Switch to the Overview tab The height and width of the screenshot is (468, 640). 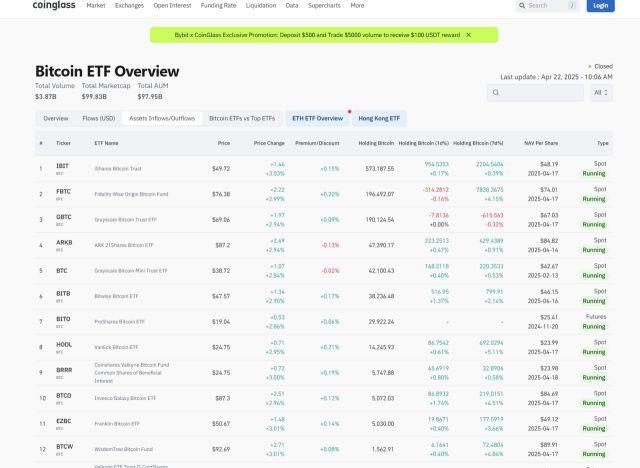[55, 118]
